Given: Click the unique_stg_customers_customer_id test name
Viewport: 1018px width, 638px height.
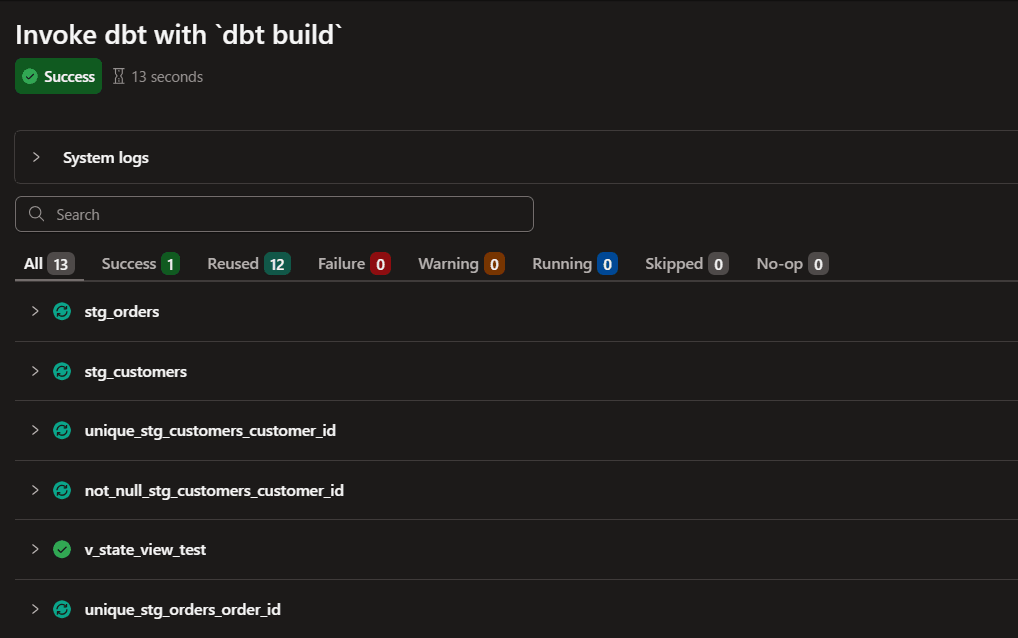Looking at the screenshot, I should pyautogui.click(x=210, y=430).
